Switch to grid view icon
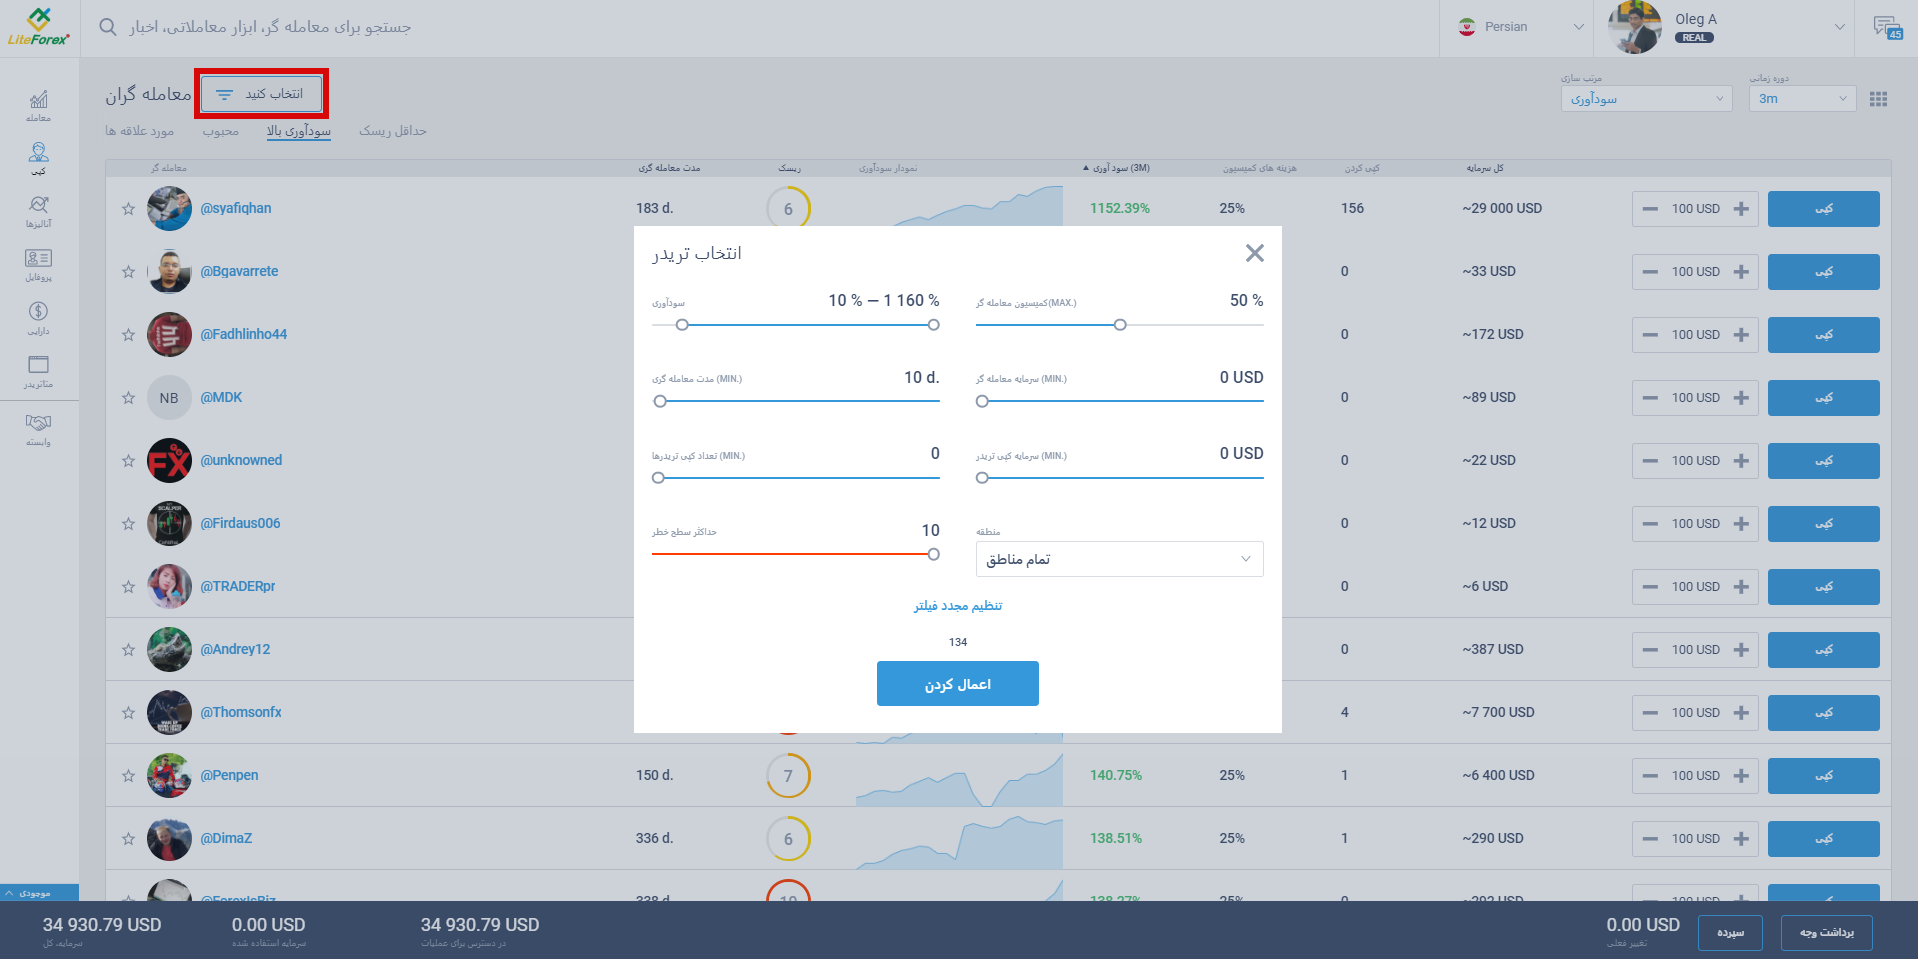Image resolution: width=1918 pixels, height=959 pixels. [x=1878, y=99]
